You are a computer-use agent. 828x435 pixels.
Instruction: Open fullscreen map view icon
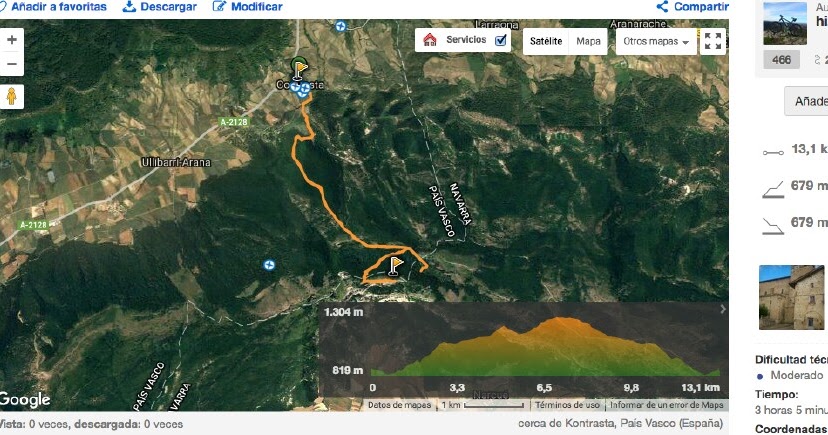coord(713,41)
